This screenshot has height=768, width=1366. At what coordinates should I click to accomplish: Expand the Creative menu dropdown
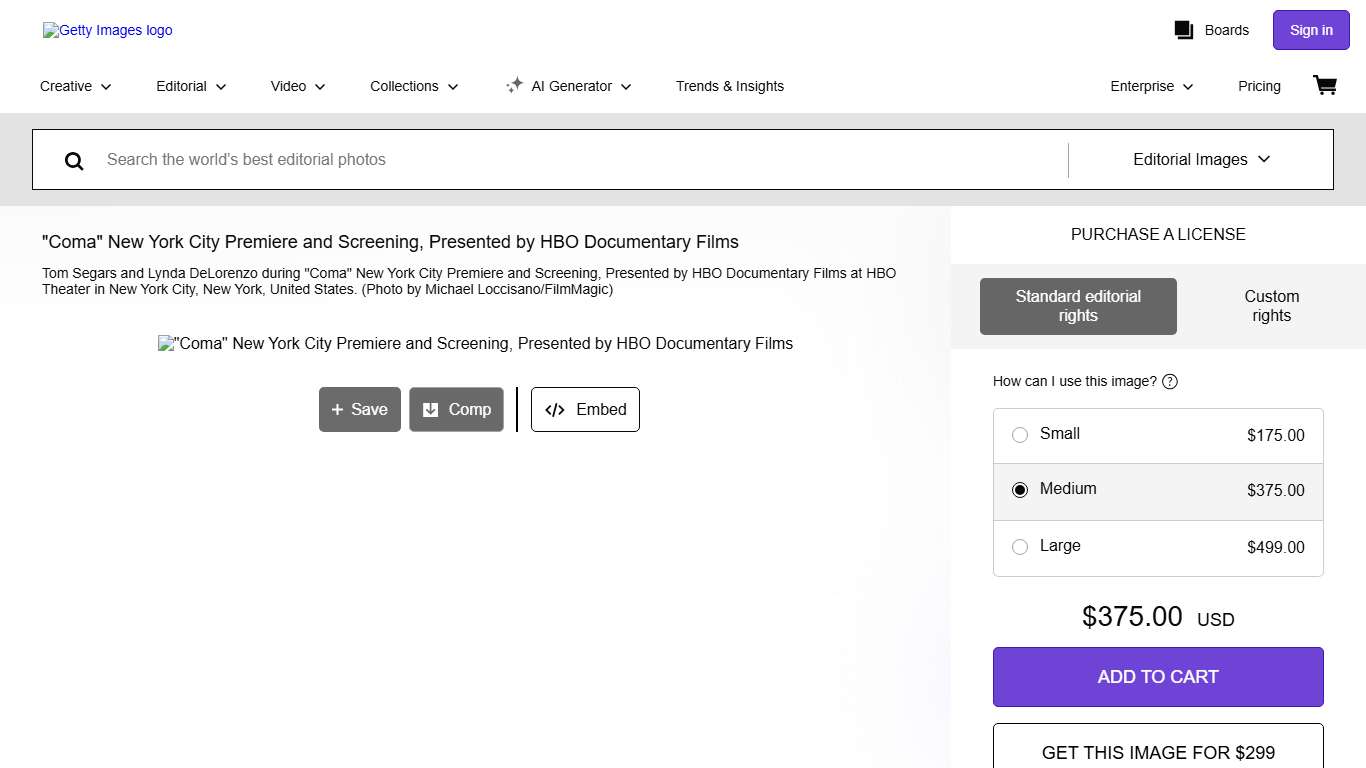point(76,86)
